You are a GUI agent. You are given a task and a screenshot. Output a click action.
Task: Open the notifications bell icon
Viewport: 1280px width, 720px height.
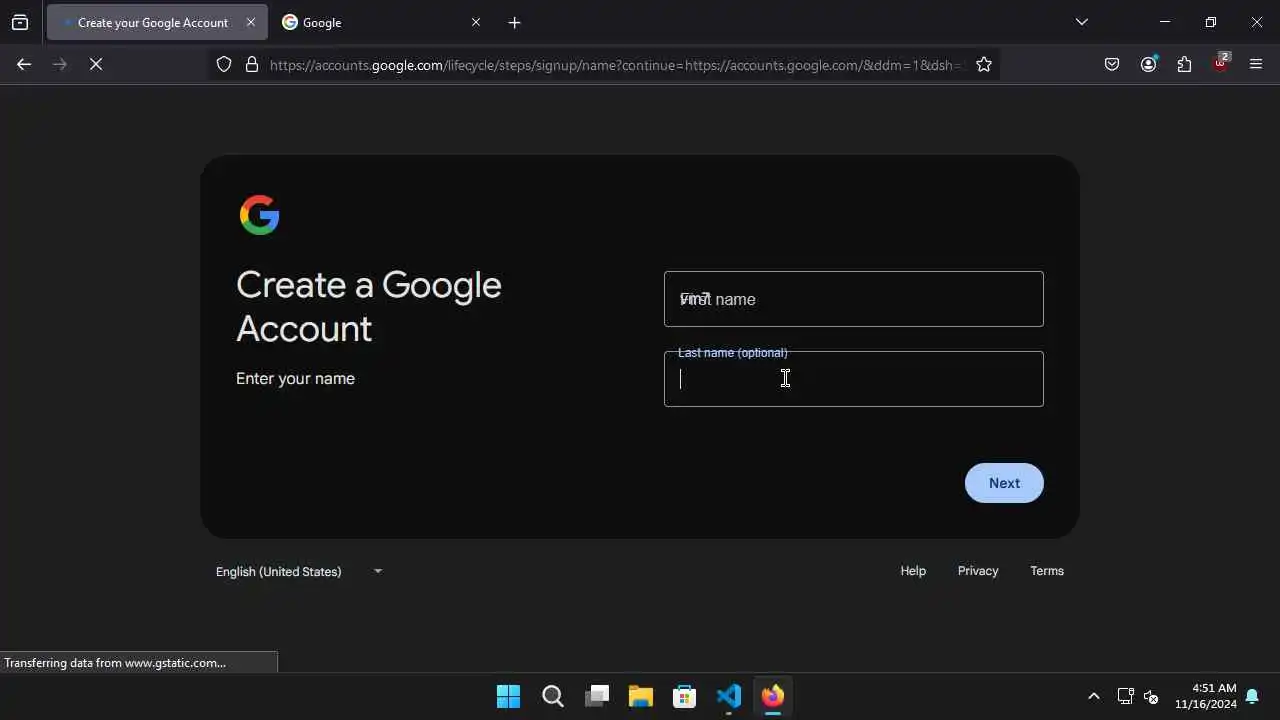(x=1252, y=696)
